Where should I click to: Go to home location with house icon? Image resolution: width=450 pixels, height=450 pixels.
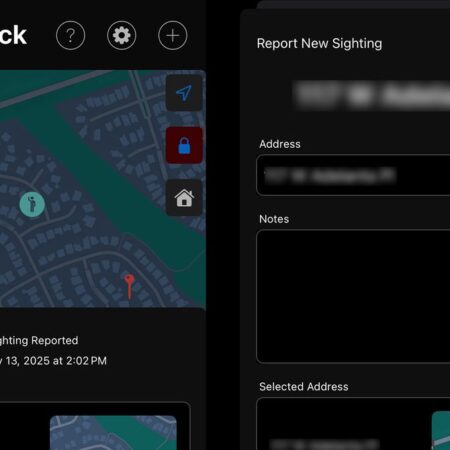(x=184, y=198)
